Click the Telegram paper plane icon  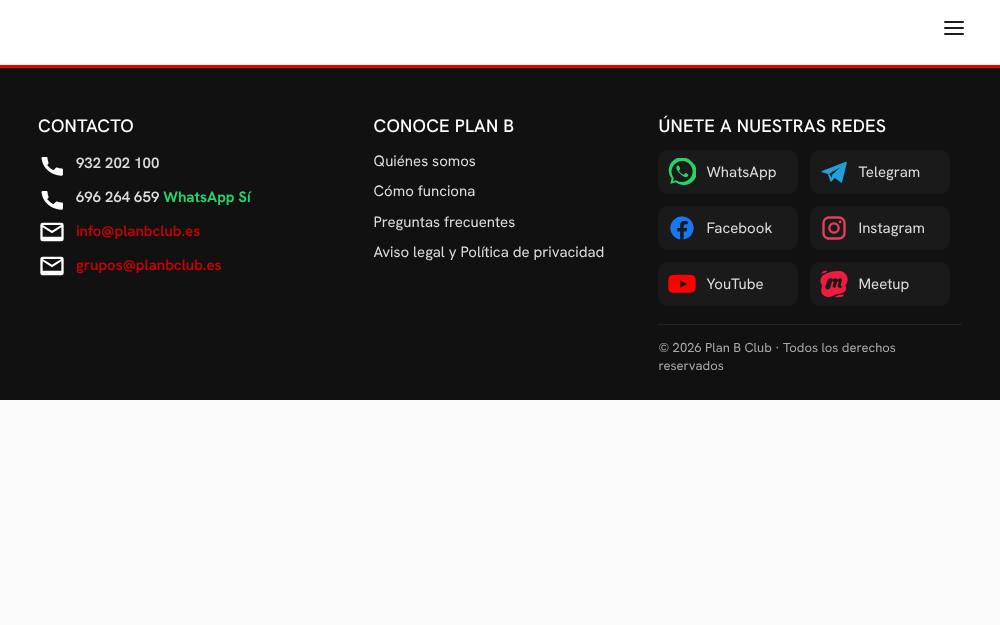click(834, 172)
